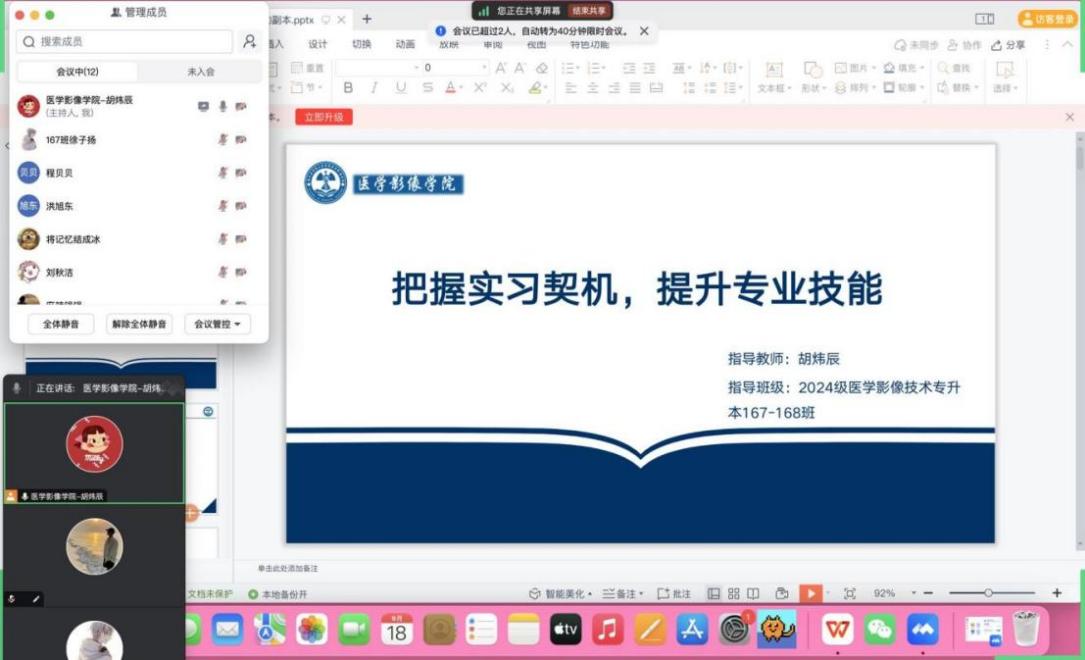
Task: Click the 搜索成员 search field
Action: [x=125, y=42]
